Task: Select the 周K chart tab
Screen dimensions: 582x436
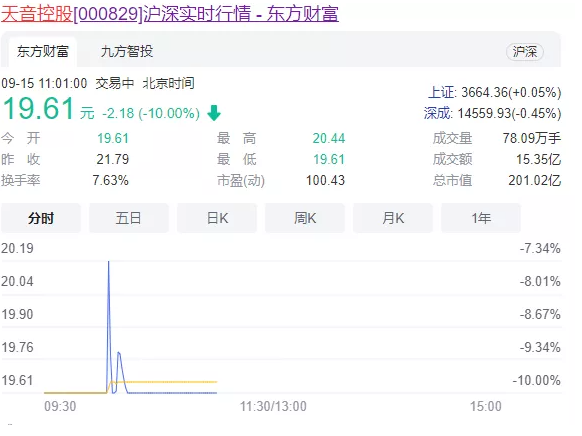Action: coord(305,218)
